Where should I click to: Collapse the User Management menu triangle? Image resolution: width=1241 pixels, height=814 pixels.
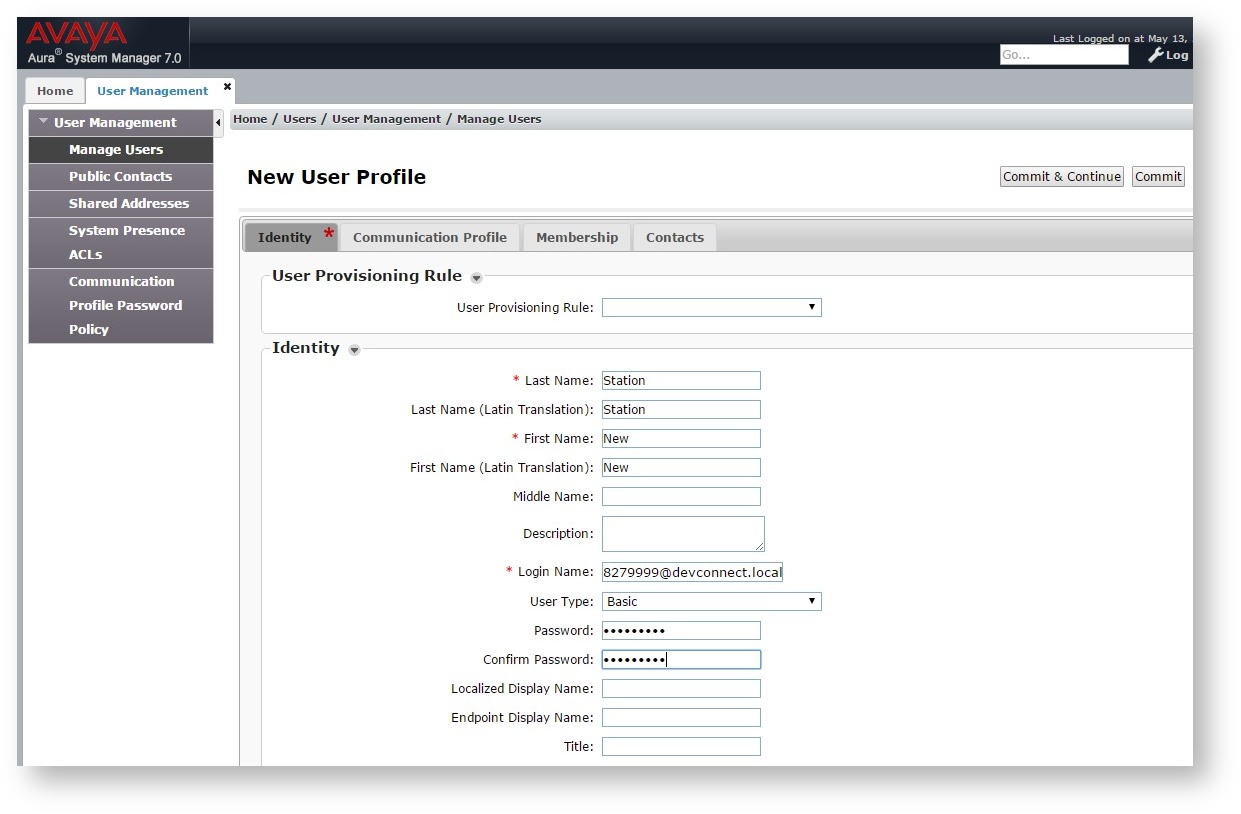tap(43, 122)
